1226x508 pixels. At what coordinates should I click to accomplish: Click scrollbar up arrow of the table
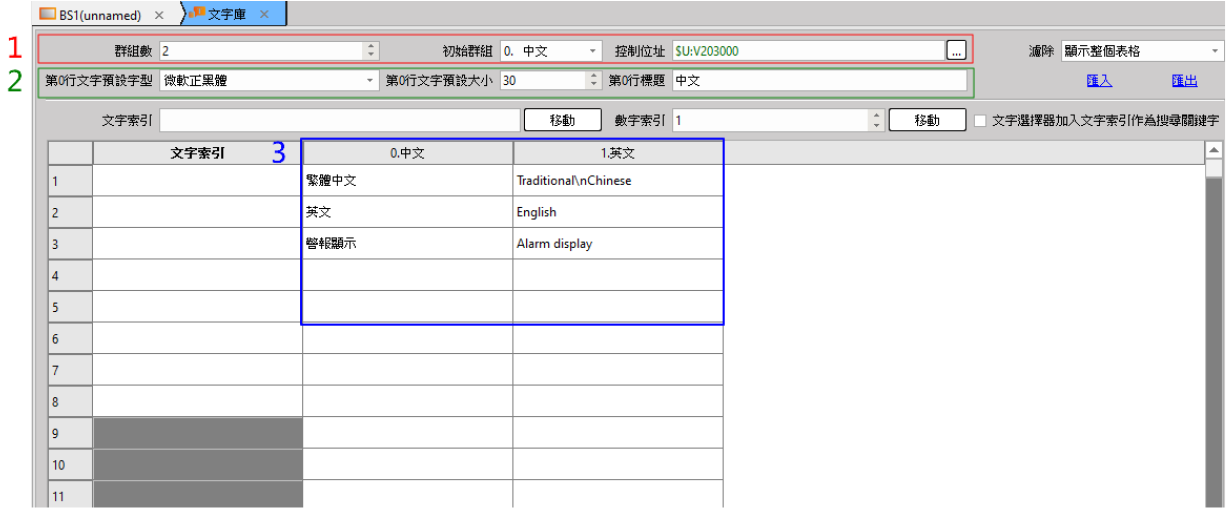click(x=1214, y=150)
